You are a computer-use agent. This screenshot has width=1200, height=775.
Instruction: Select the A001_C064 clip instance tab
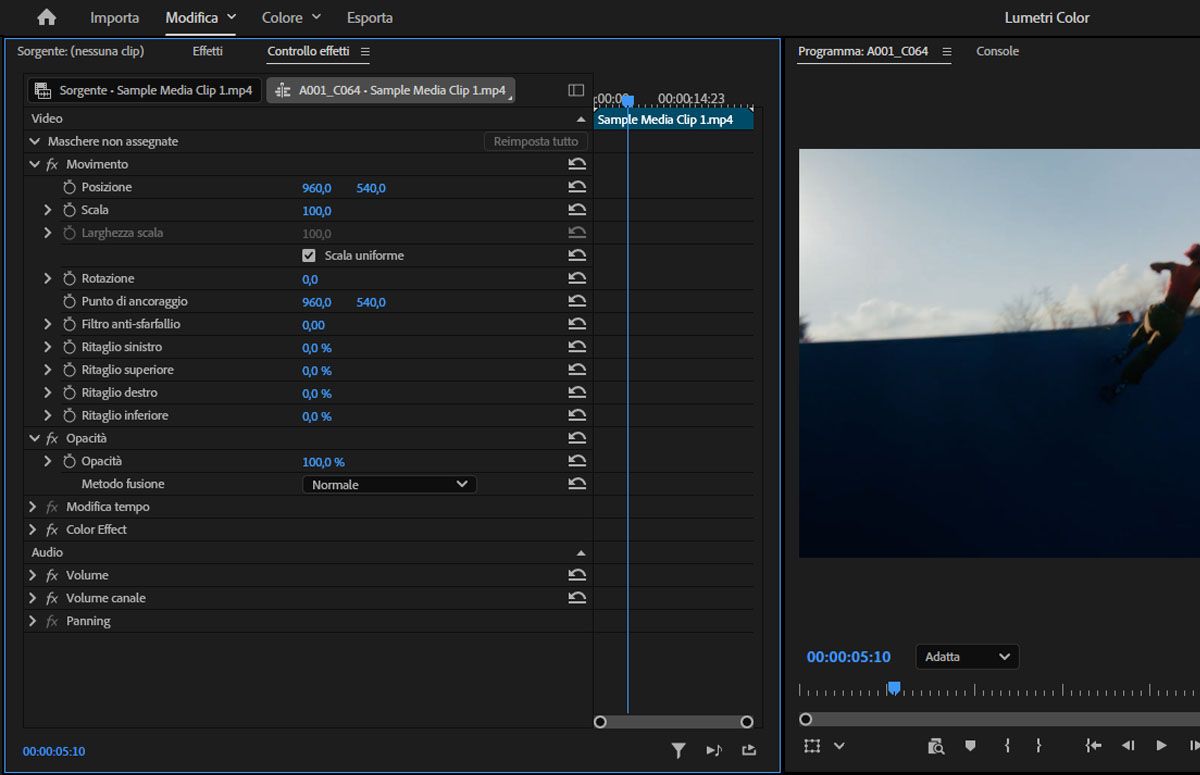click(391, 90)
